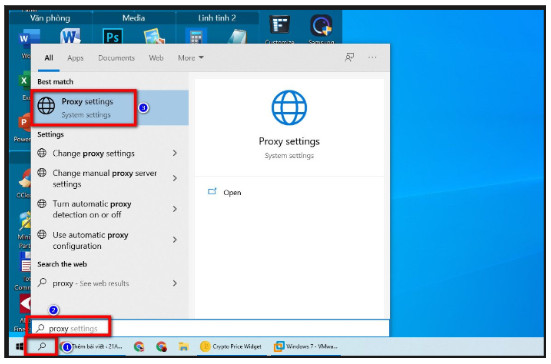Screen dimensions: 551x364
Task: Click proxy - See web results
Action: point(91,284)
